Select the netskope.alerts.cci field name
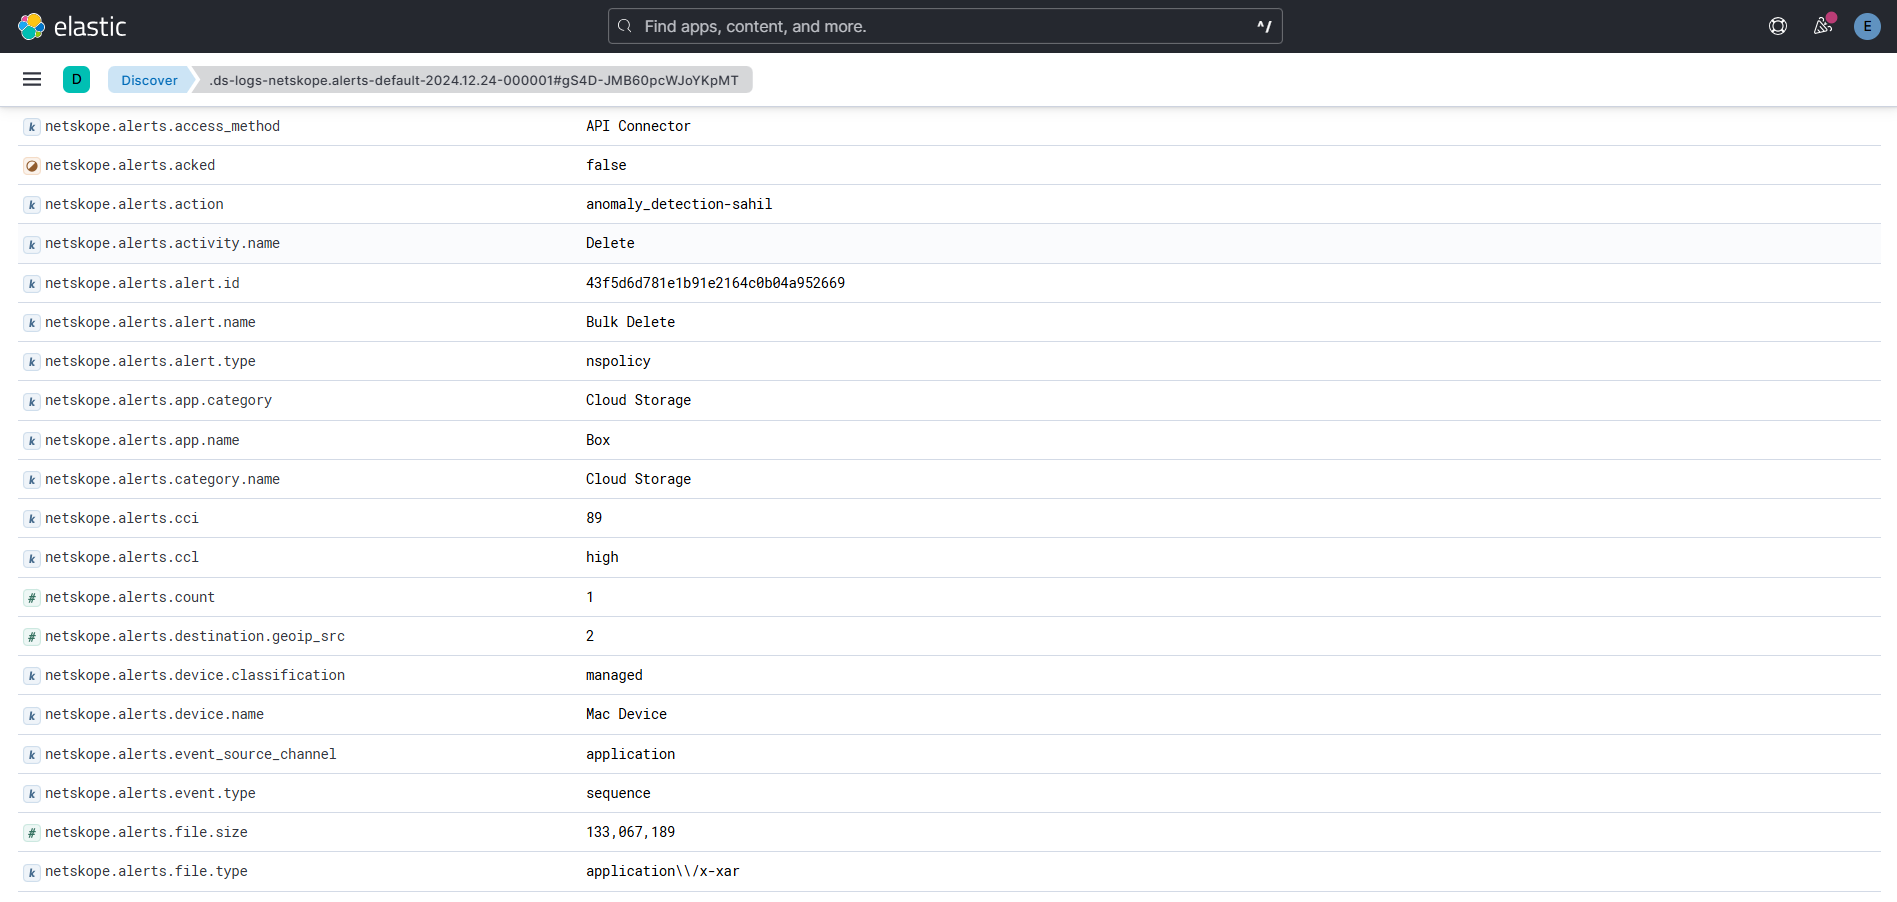The width and height of the screenshot is (1897, 902). tap(122, 518)
